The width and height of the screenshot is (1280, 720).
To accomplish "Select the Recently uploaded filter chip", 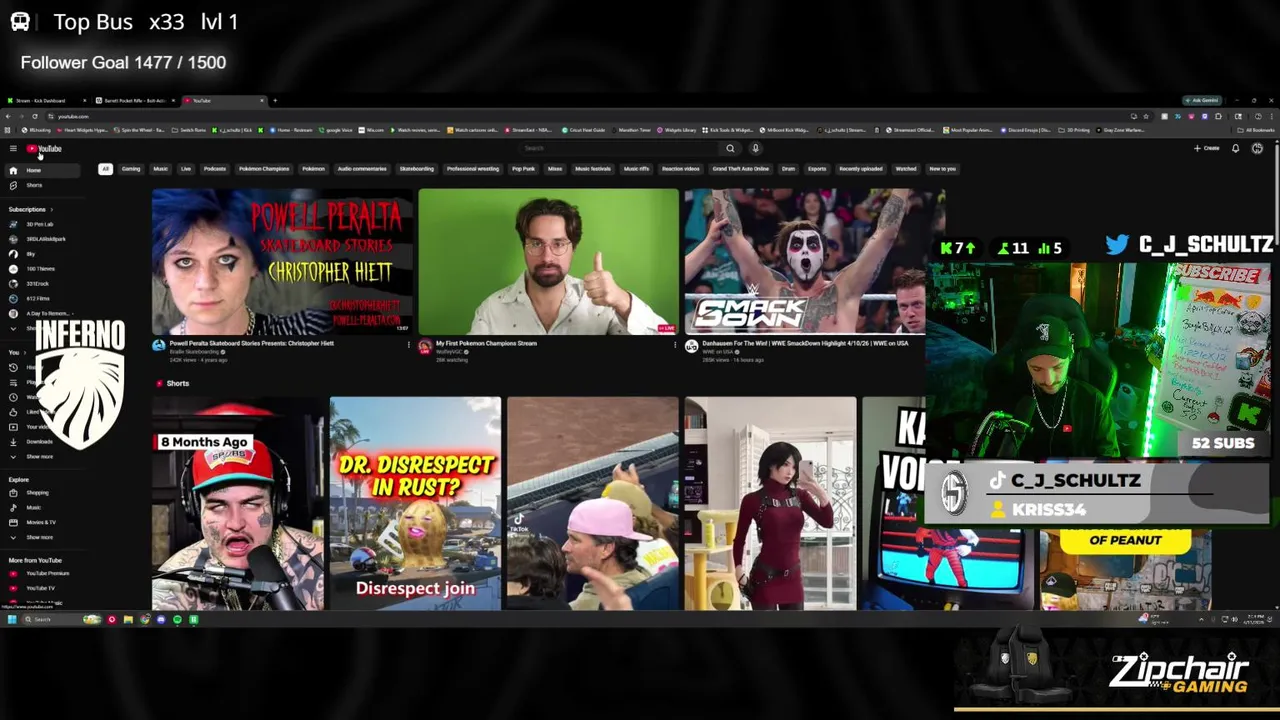I will click(x=861, y=169).
